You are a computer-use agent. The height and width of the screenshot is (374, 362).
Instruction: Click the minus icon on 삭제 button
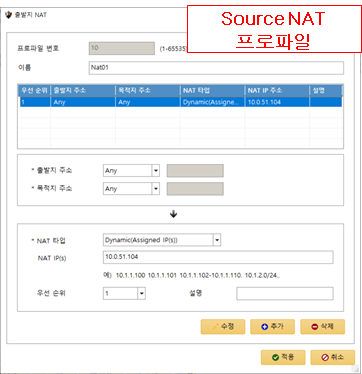[315, 327]
